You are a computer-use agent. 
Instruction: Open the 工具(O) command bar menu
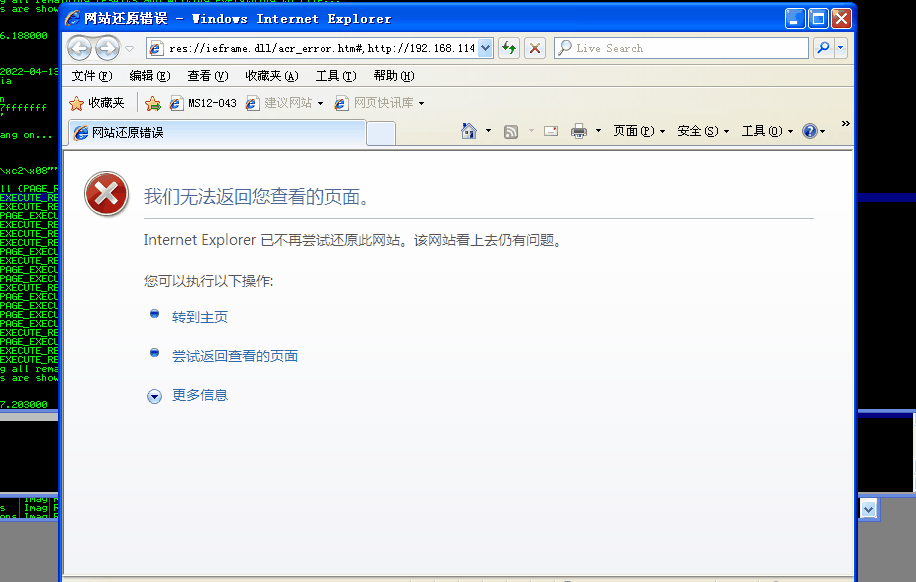768,131
